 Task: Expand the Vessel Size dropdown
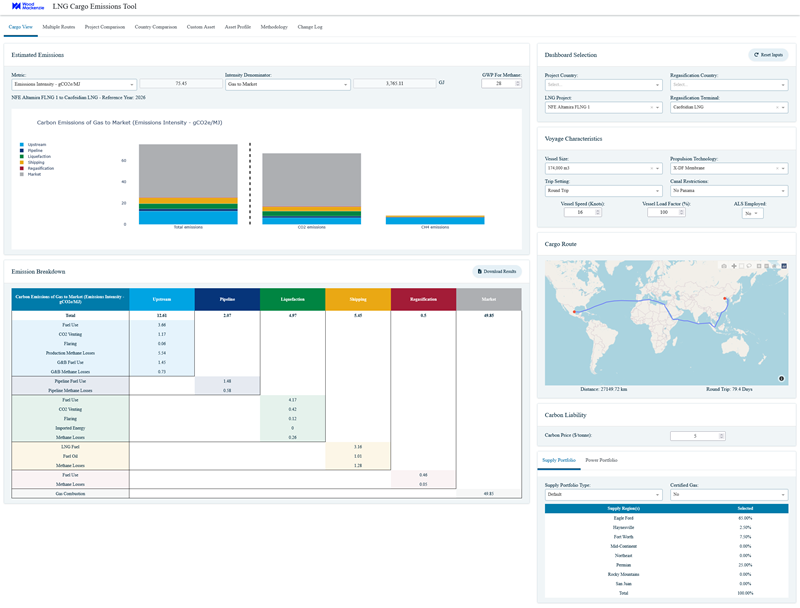click(x=602, y=169)
